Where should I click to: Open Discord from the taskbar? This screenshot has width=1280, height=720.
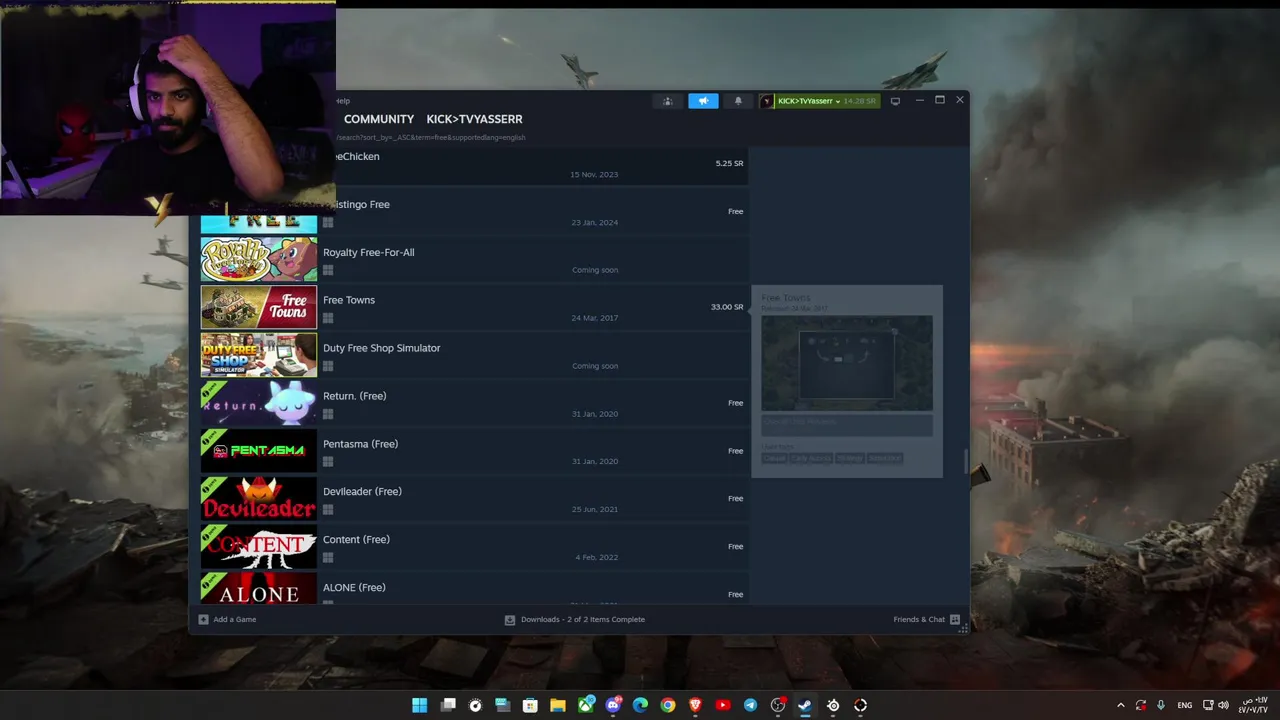[613, 705]
